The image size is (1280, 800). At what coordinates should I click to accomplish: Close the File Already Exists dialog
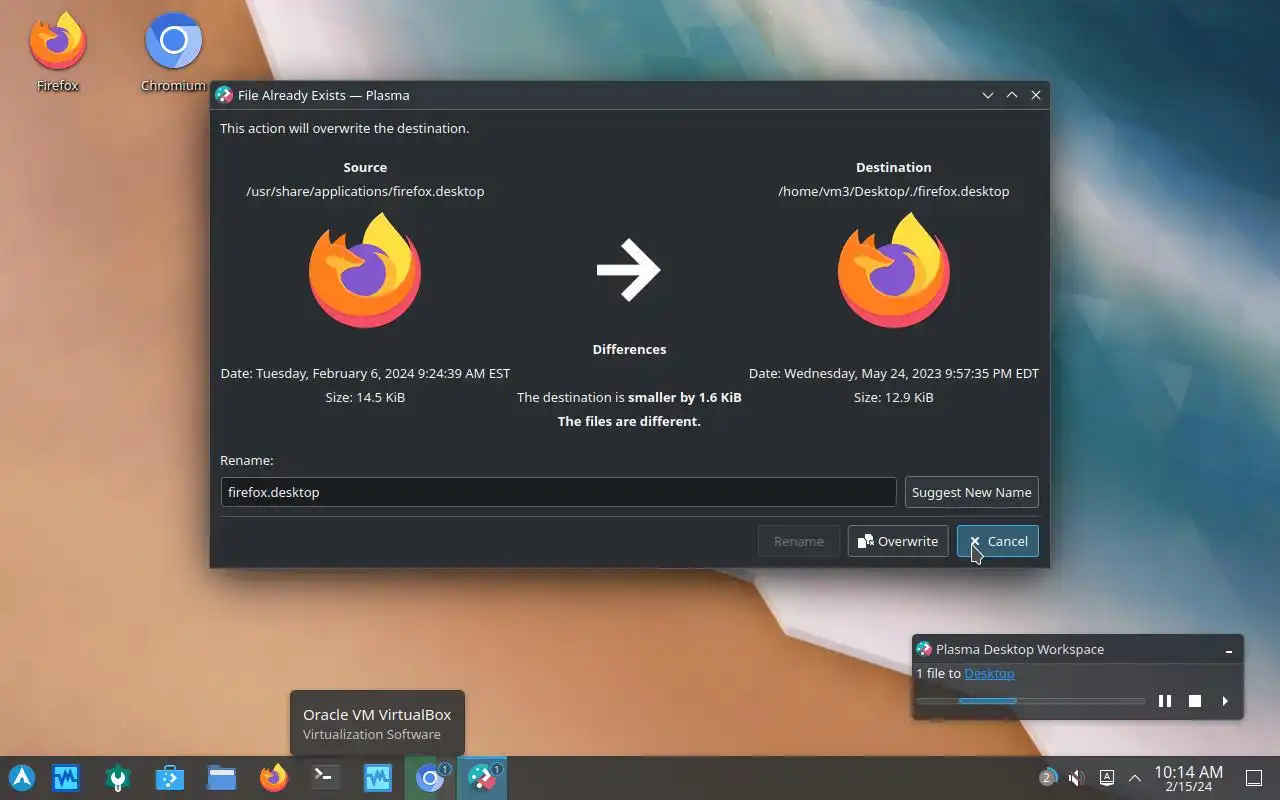coord(1036,95)
